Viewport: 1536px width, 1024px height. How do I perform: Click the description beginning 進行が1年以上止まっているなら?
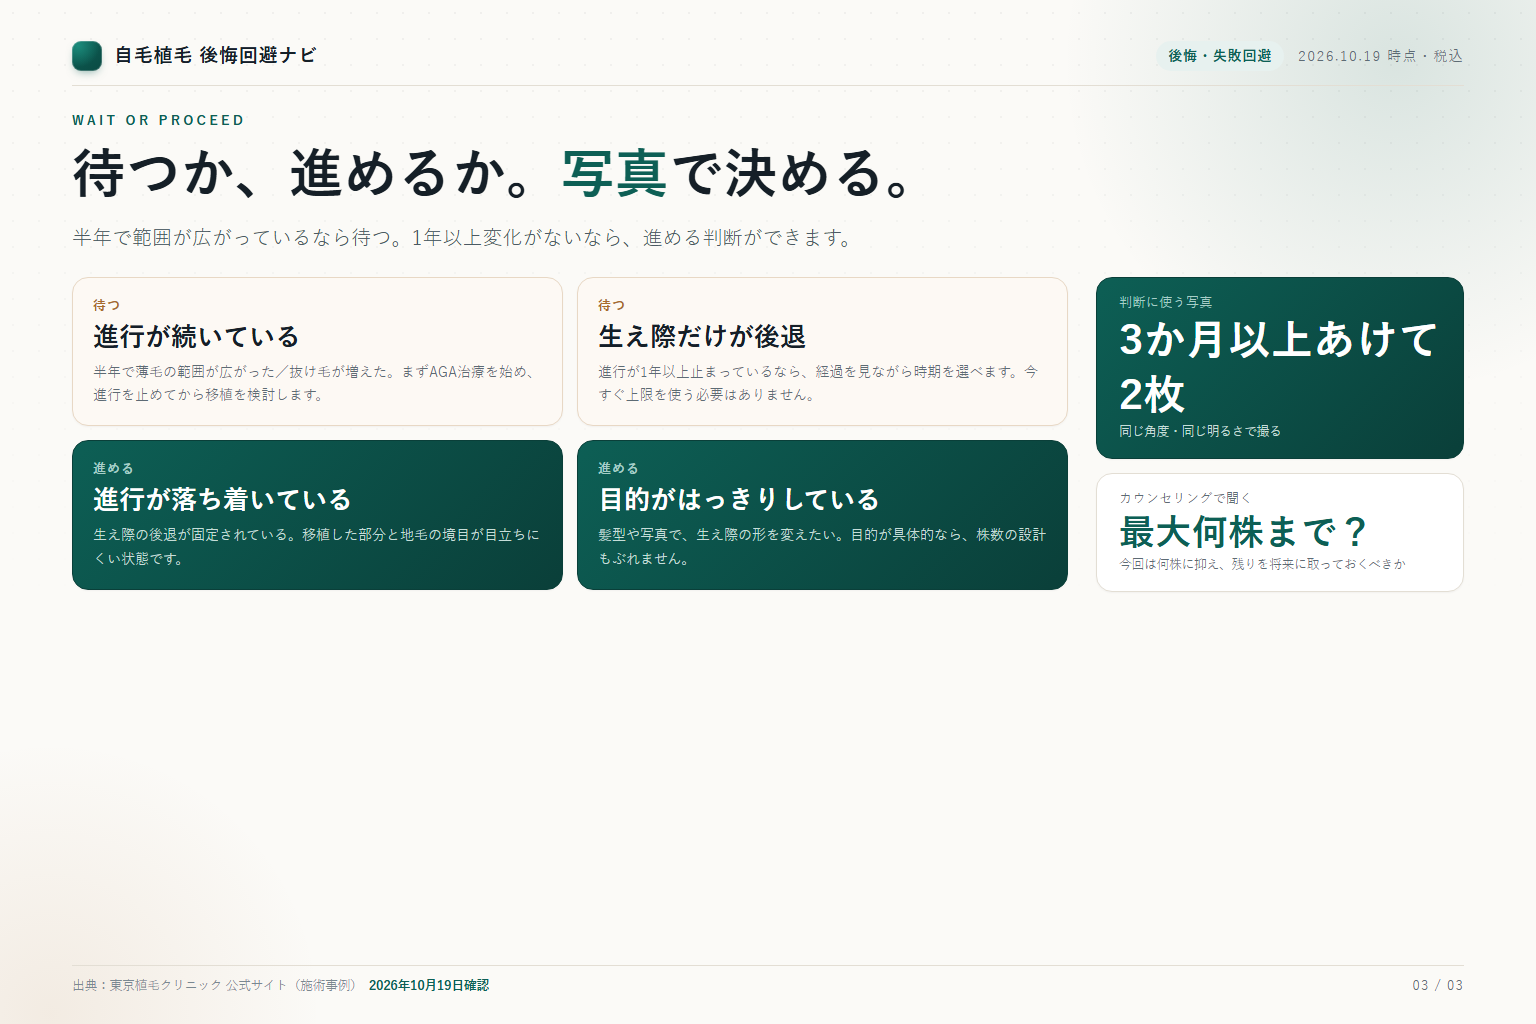point(818,383)
